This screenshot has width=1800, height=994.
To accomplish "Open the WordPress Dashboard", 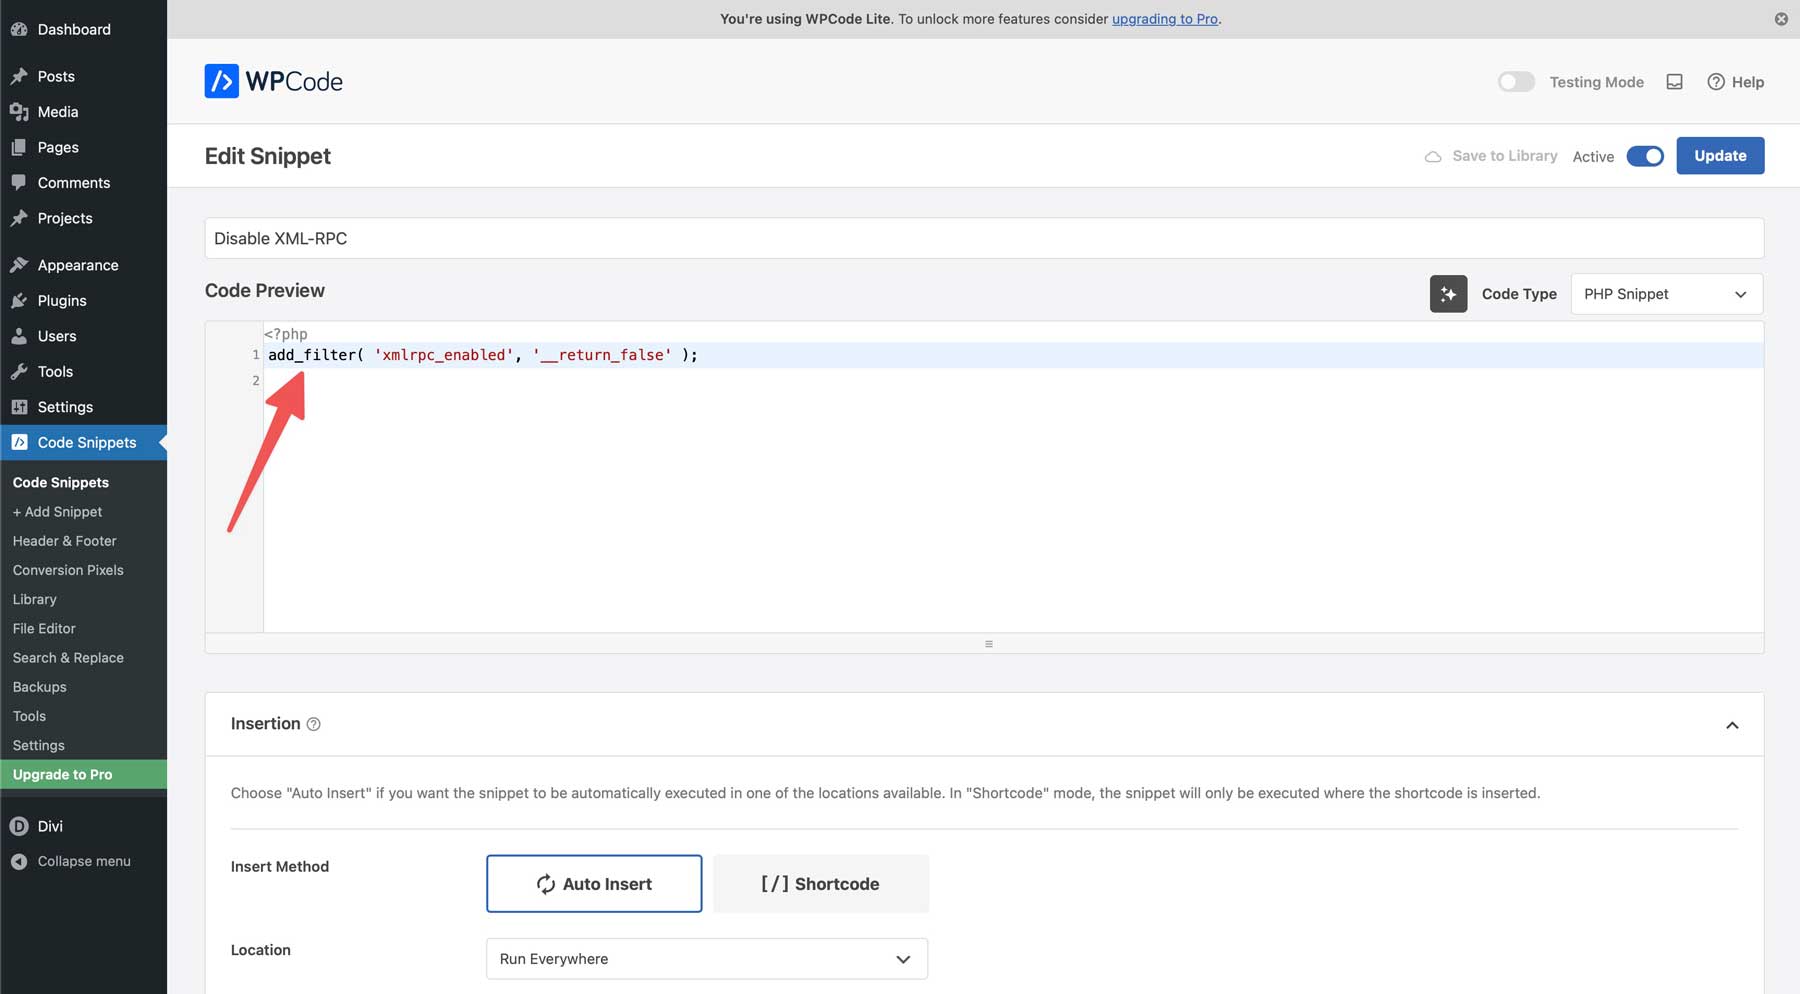I will click(x=73, y=29).
